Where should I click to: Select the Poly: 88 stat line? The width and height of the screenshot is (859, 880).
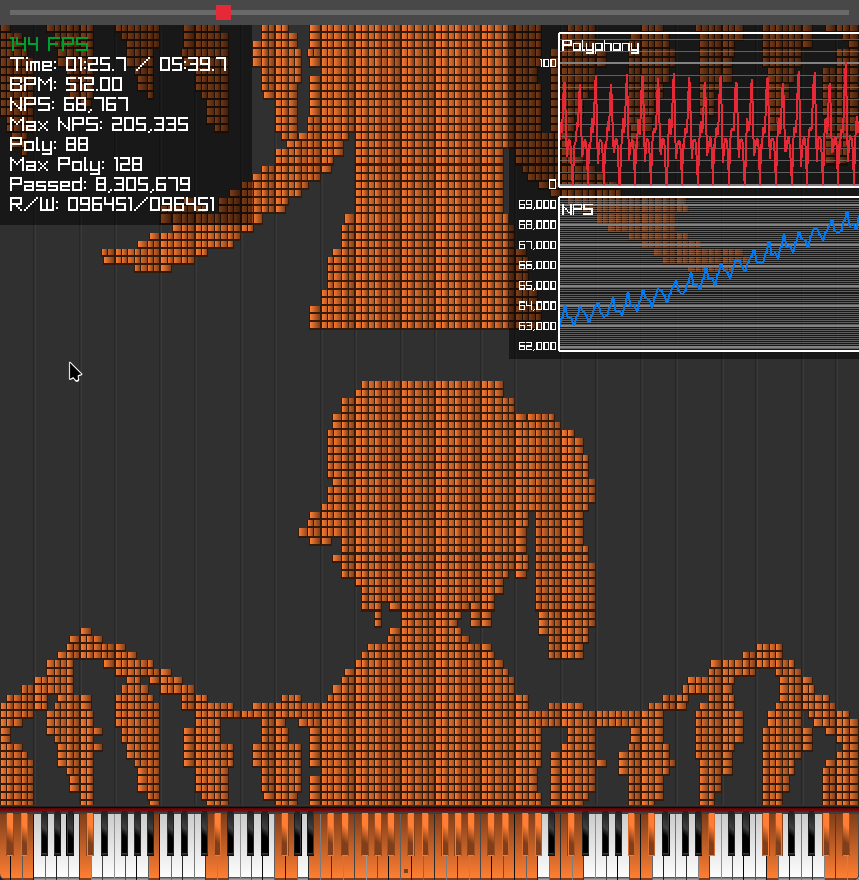(49, 145)
